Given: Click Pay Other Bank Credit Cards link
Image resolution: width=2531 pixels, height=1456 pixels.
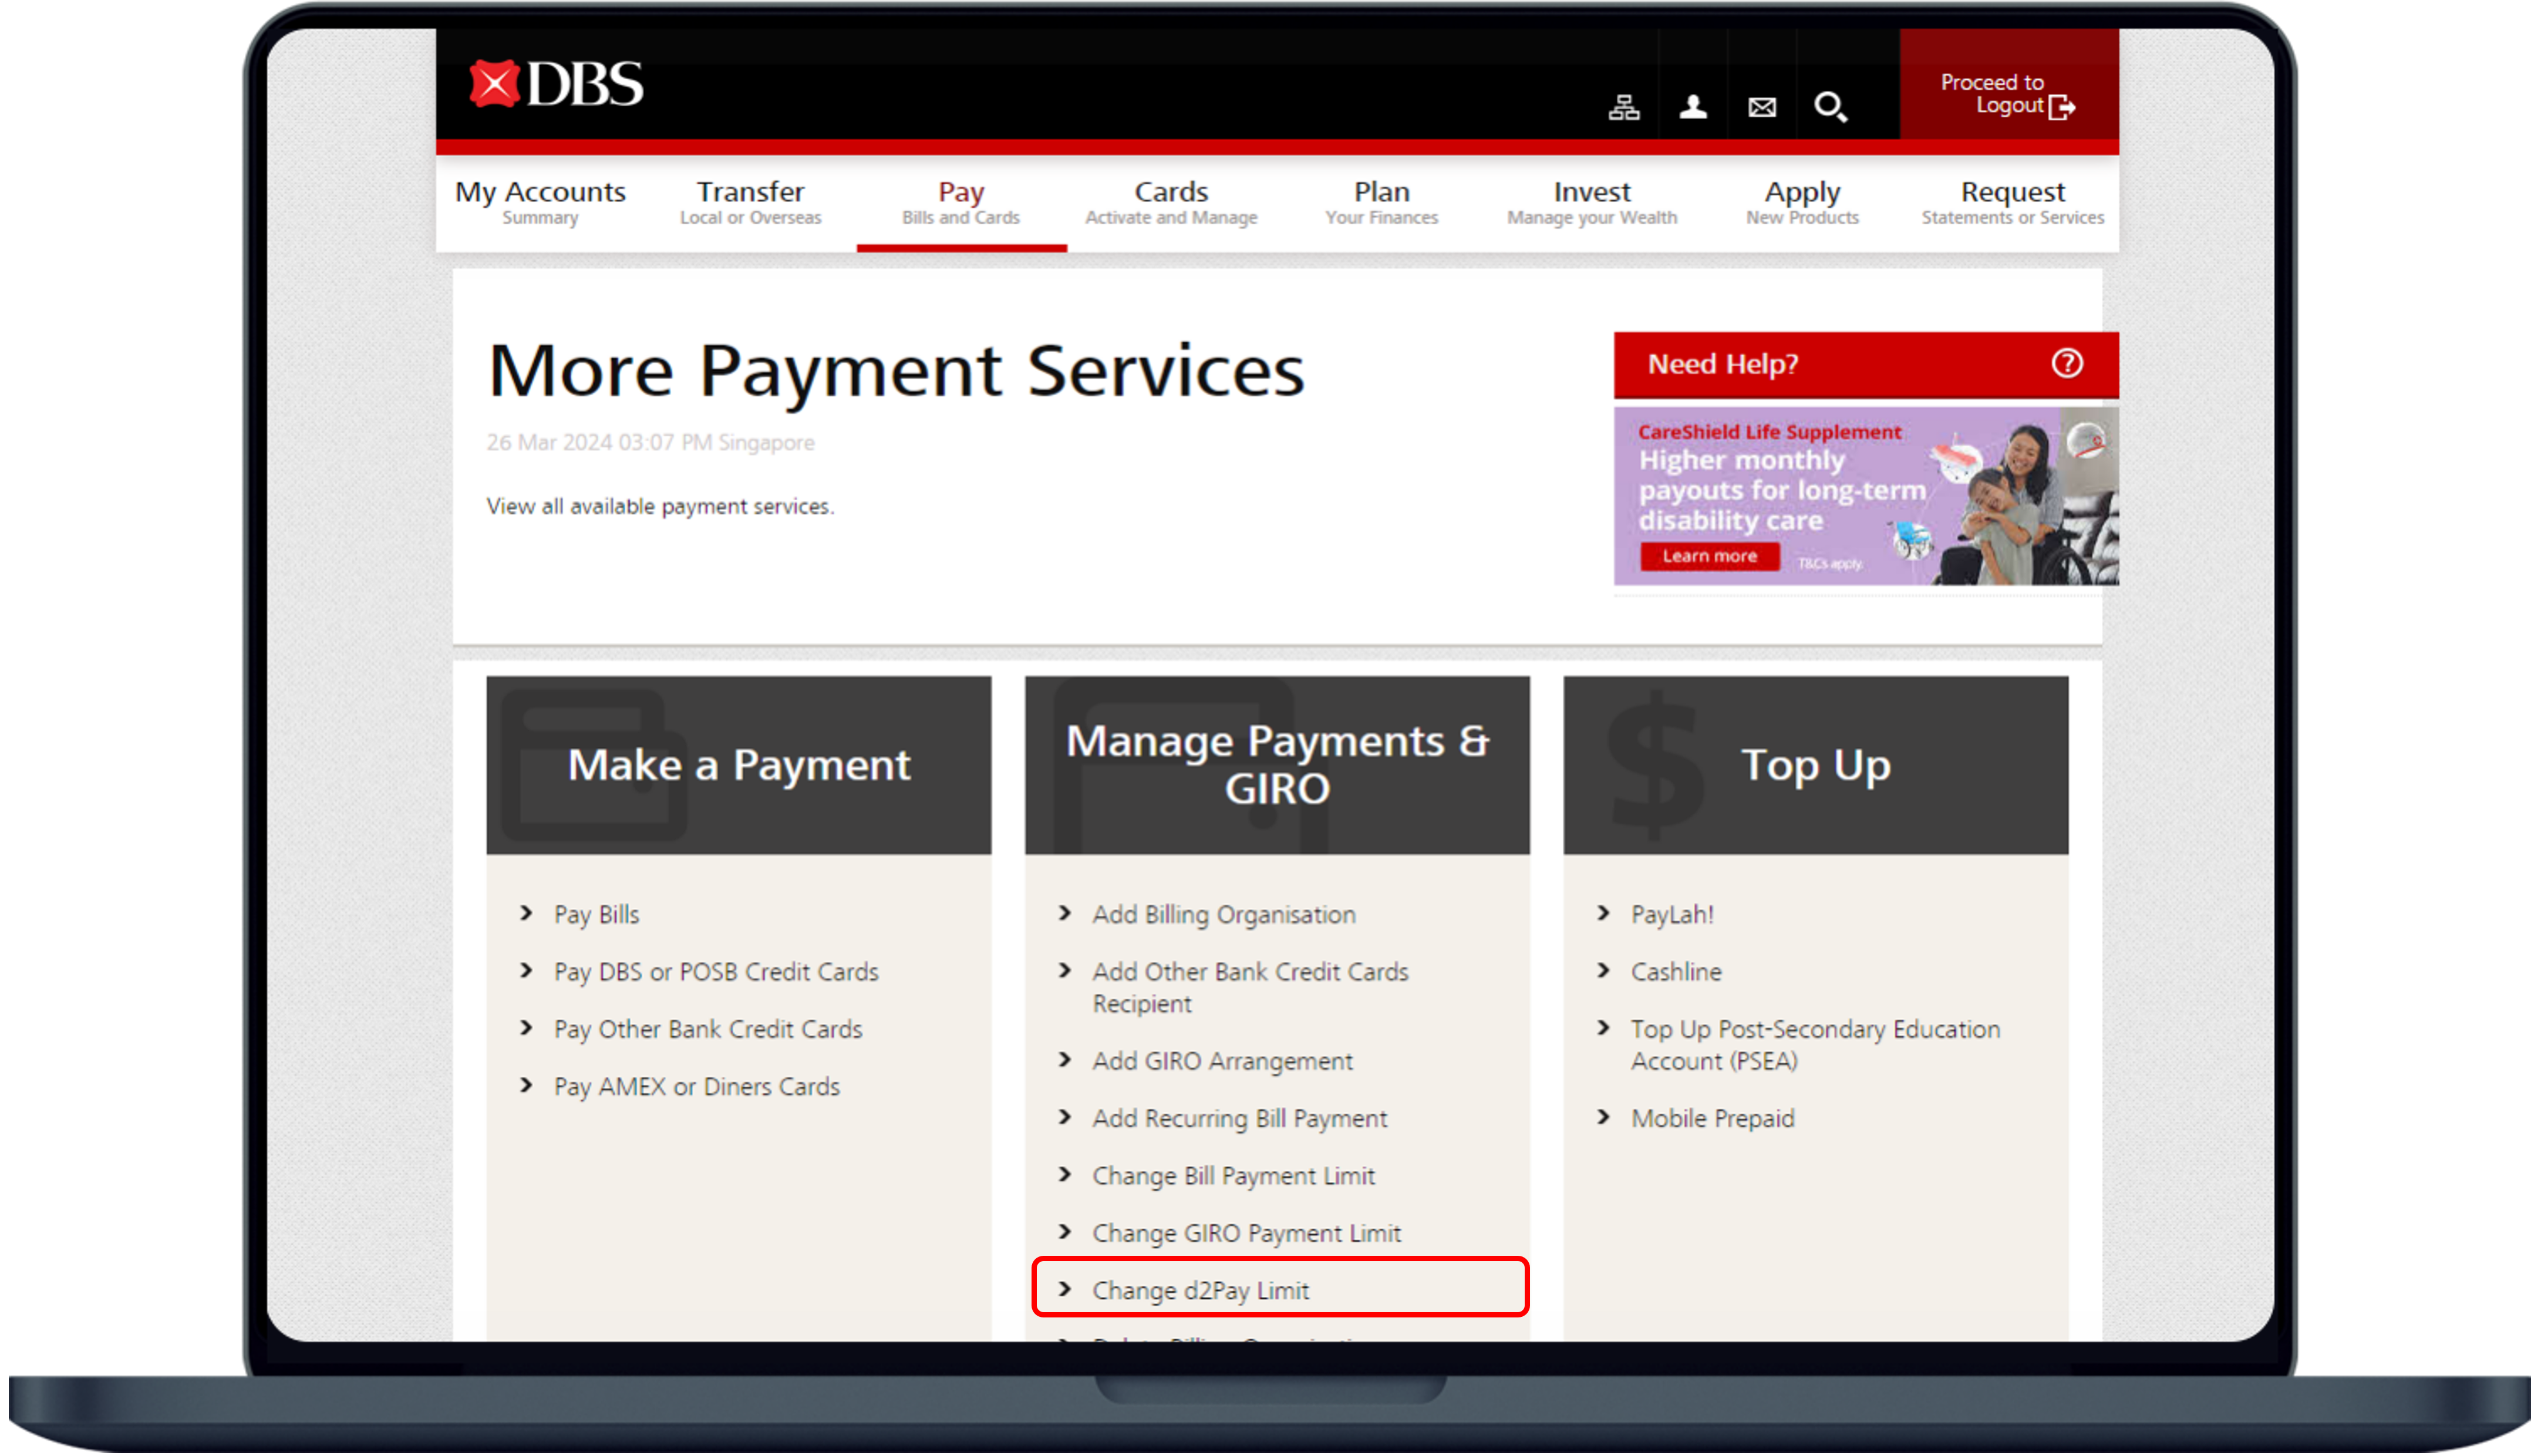Looking at the screenshot, I should [x=707, y=1029].
